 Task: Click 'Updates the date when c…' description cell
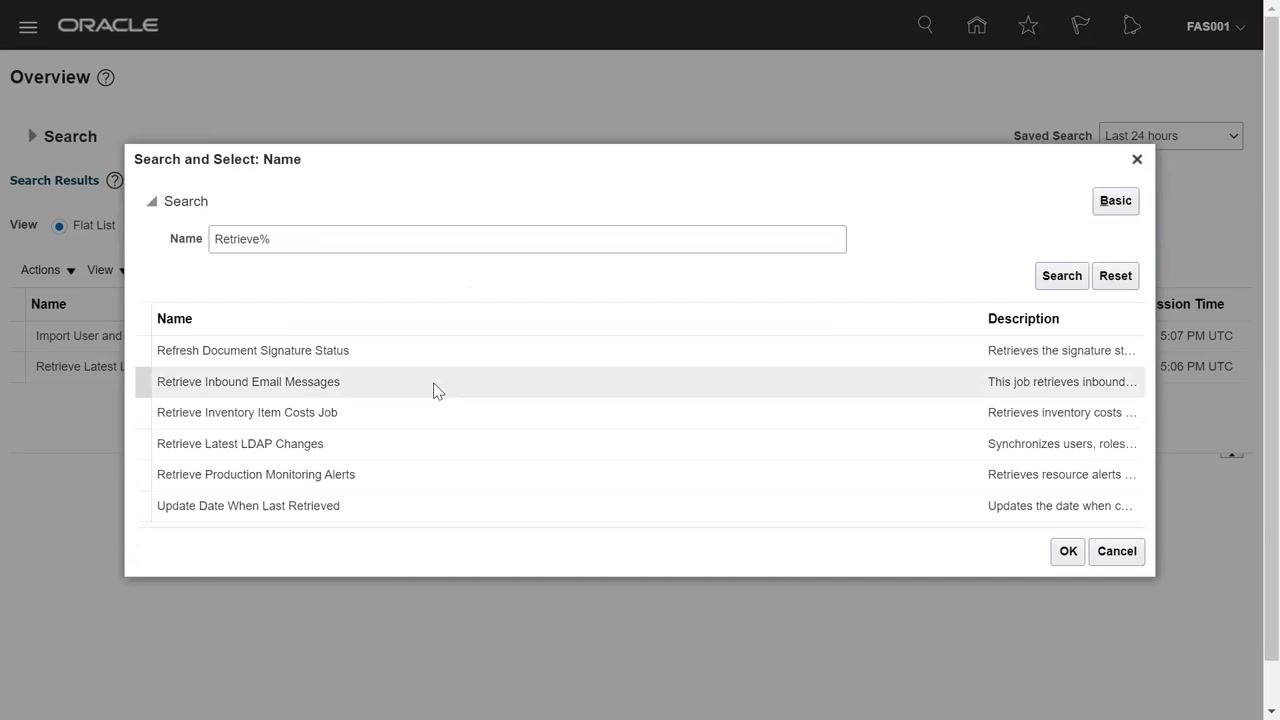click(1060, 506)
